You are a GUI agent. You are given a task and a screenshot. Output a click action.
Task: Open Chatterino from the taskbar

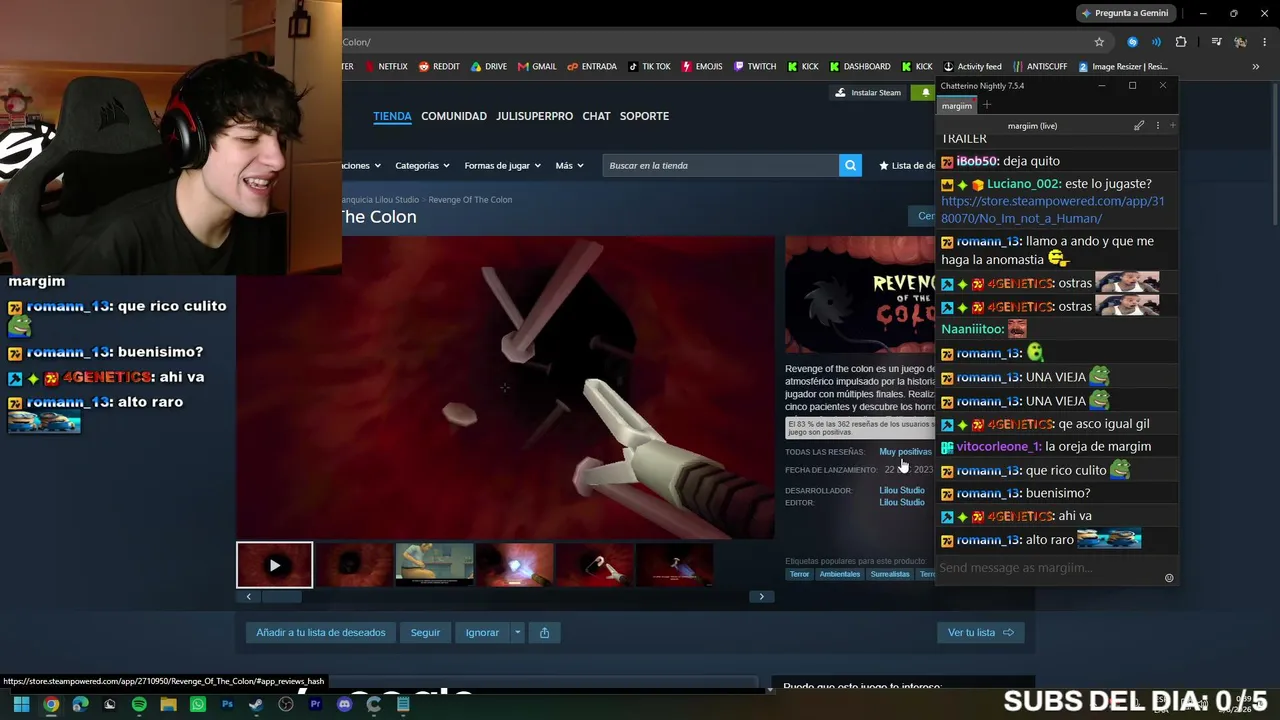click(374, 704)
